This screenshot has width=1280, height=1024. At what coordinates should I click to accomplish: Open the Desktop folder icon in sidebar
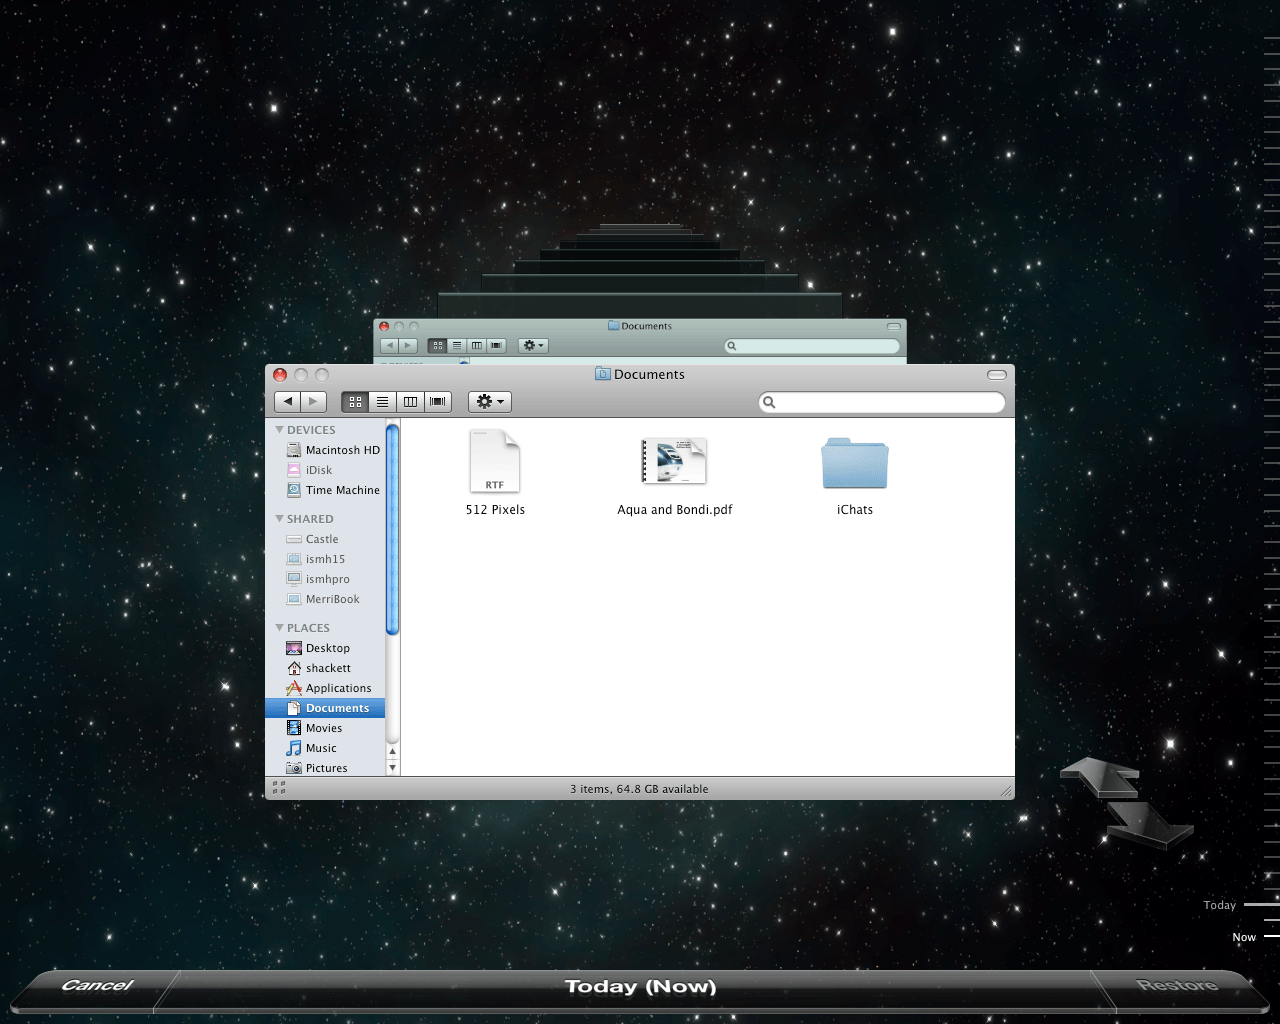[294, 648]
